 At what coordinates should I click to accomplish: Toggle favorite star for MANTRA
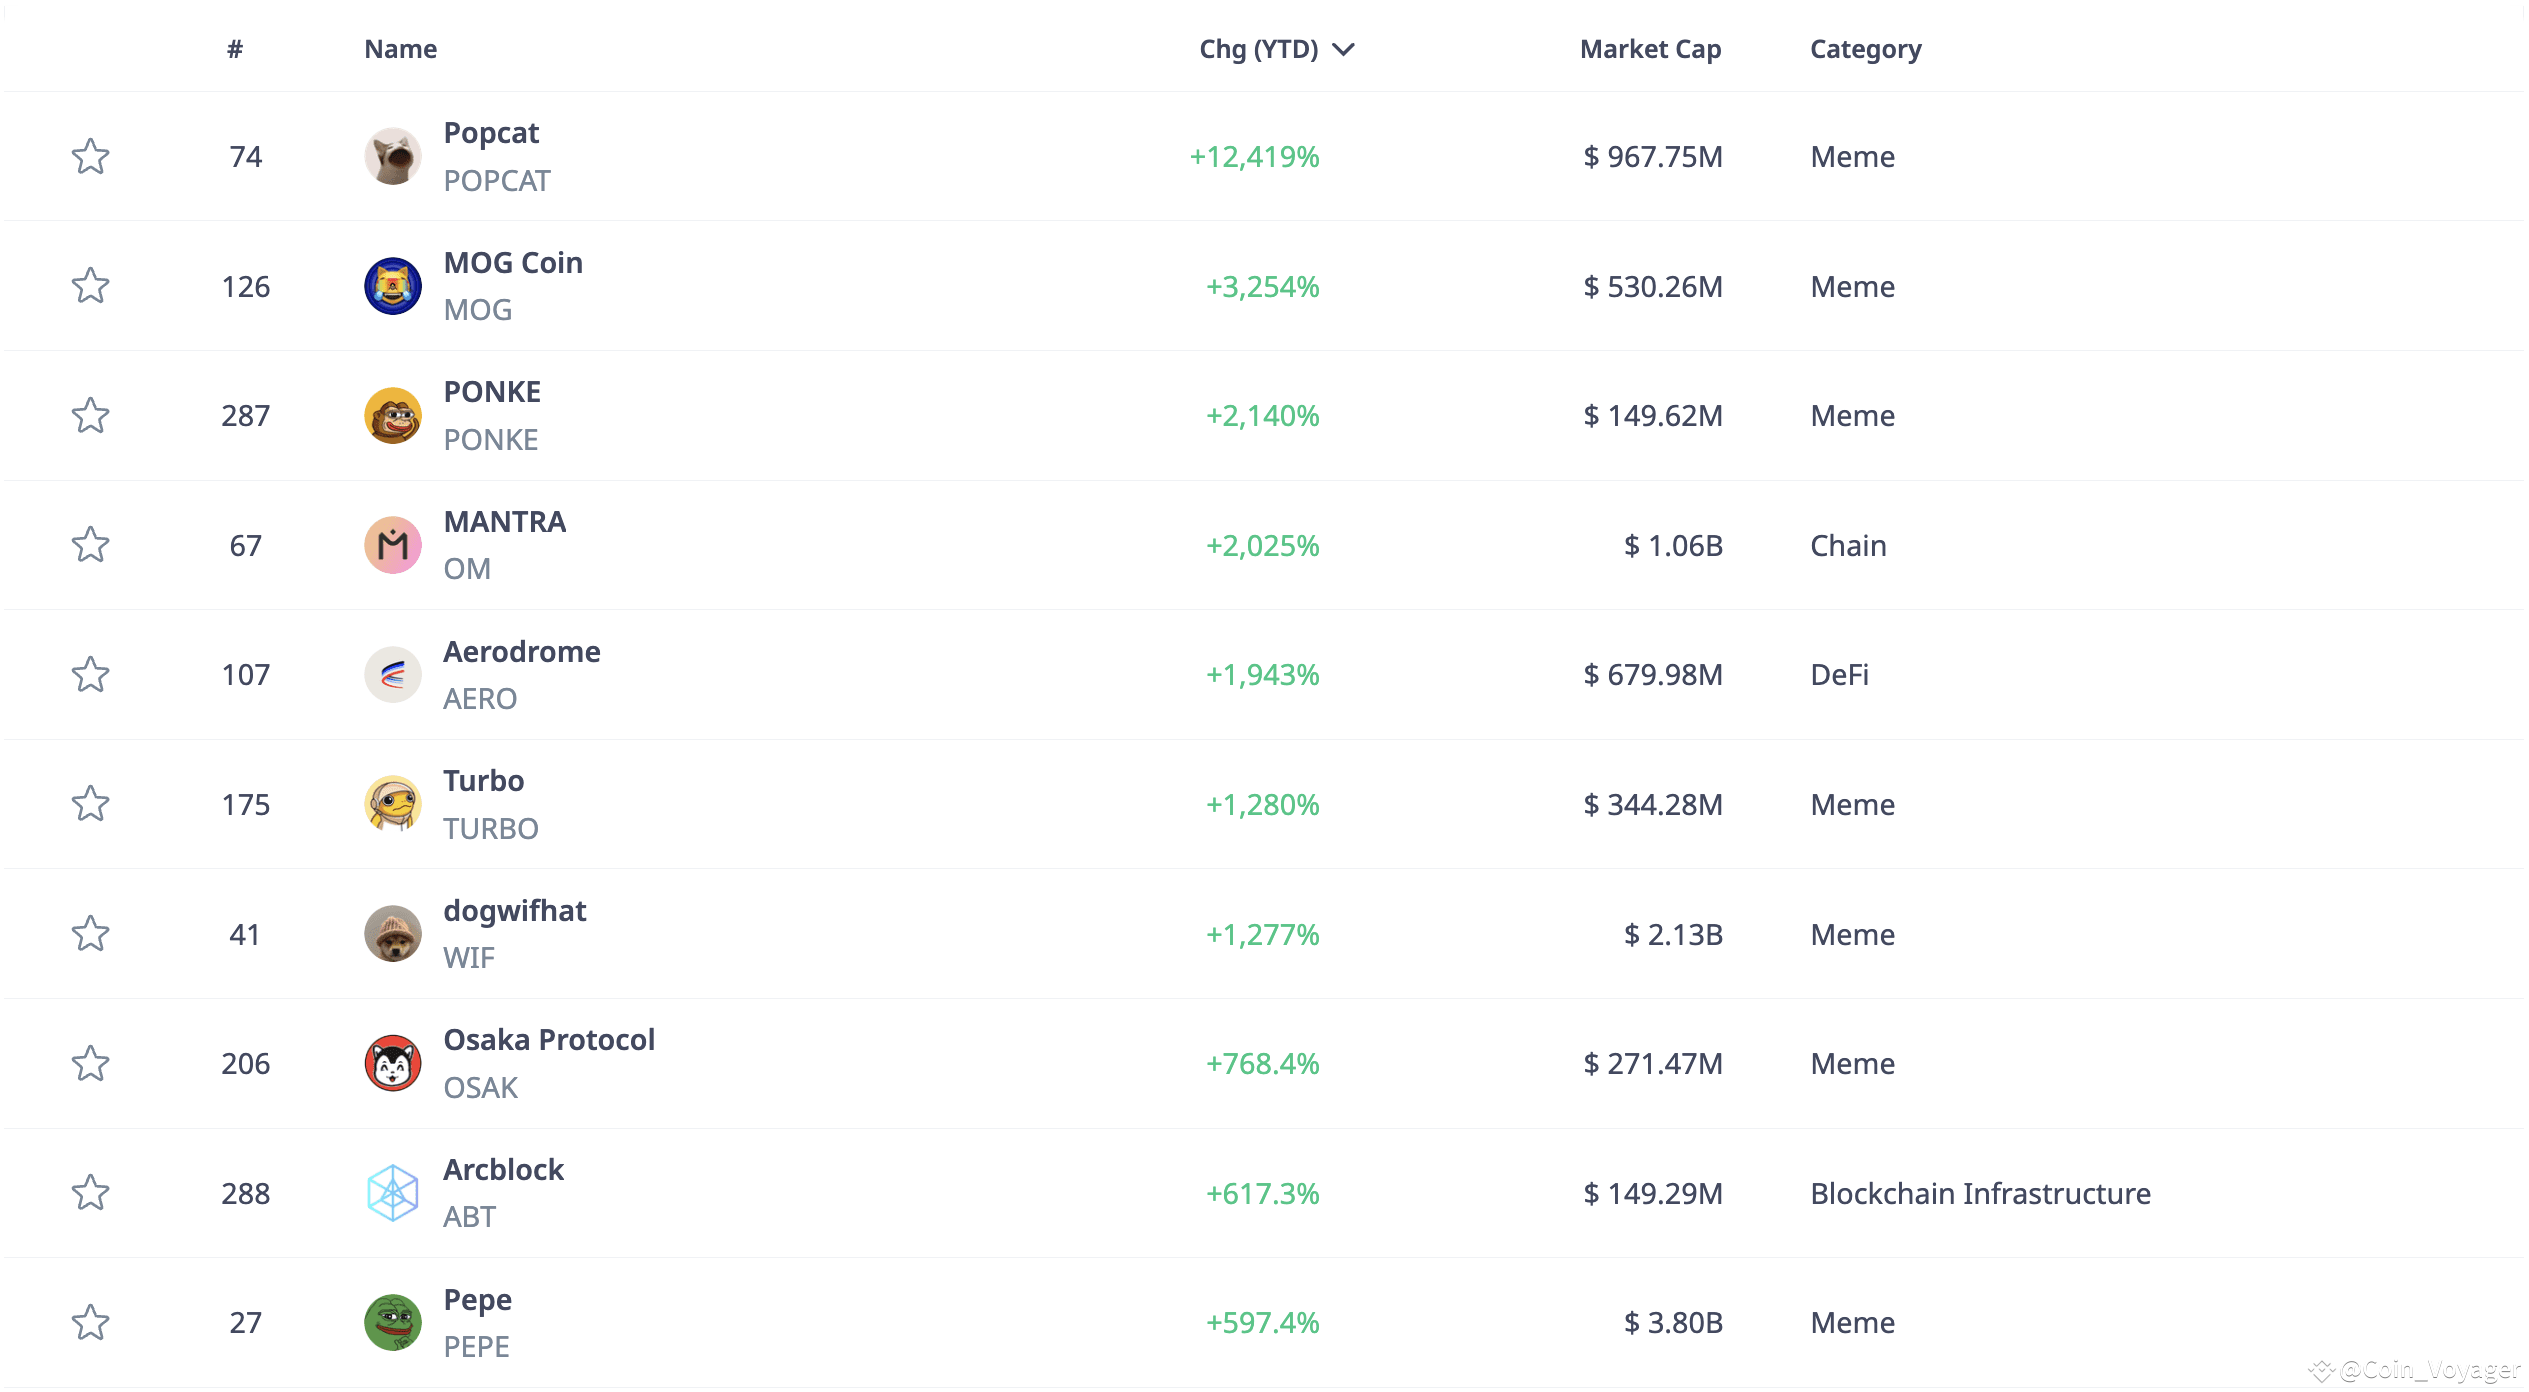point(90,545)
